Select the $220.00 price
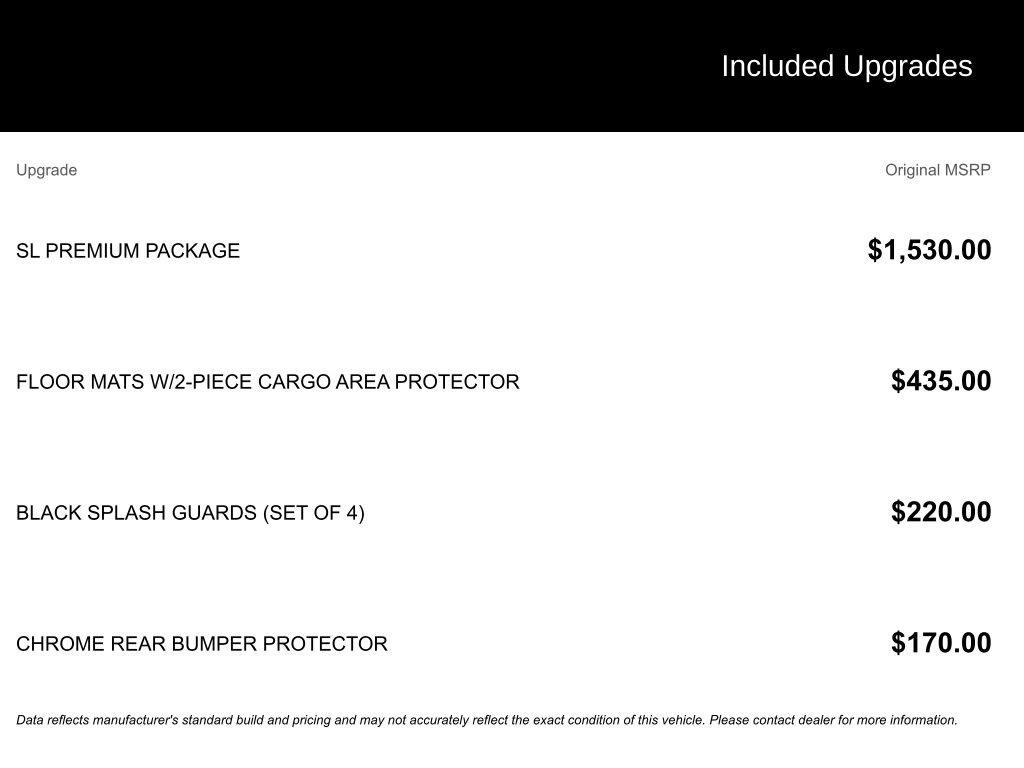 click(x=941, y=512)
